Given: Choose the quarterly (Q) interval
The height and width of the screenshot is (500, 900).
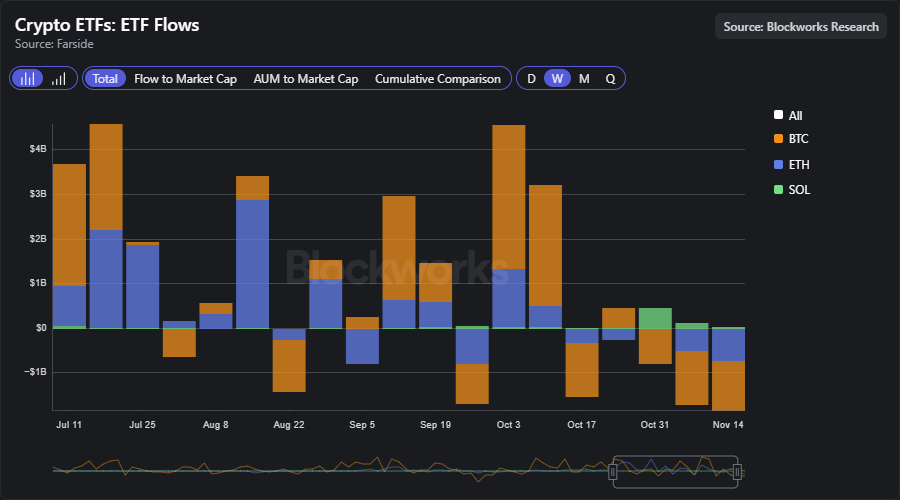Looking at the screenshot, I should 610,78.
